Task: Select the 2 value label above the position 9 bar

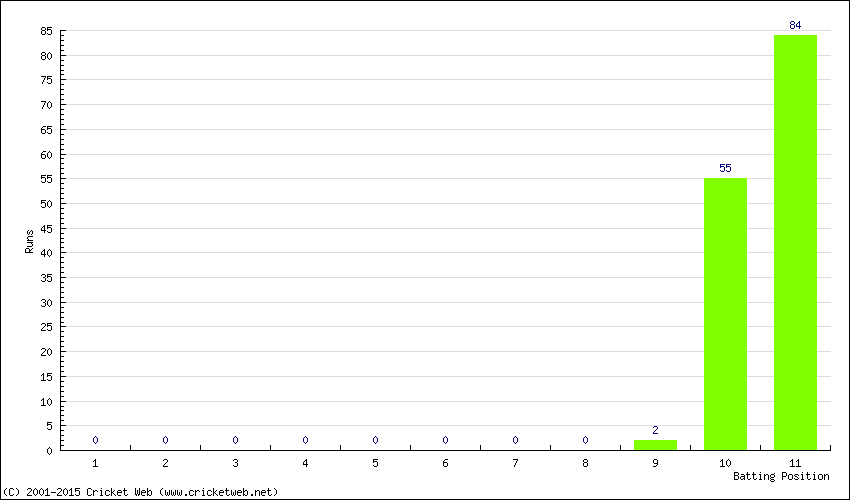Action: [x=655, y=430]
